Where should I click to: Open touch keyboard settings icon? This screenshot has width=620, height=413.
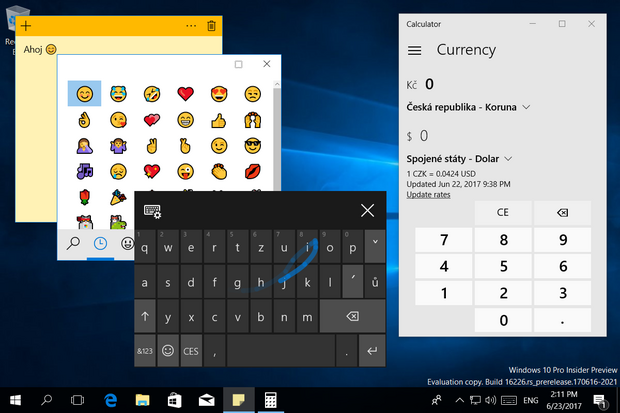[x=152, y=211]
